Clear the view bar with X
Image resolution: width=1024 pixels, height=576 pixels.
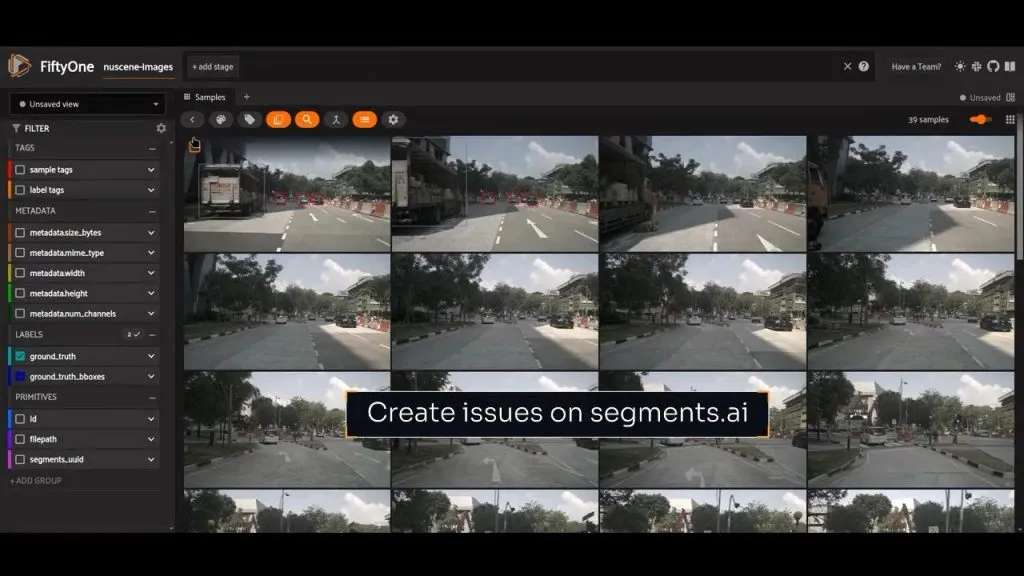pos(847,67)
